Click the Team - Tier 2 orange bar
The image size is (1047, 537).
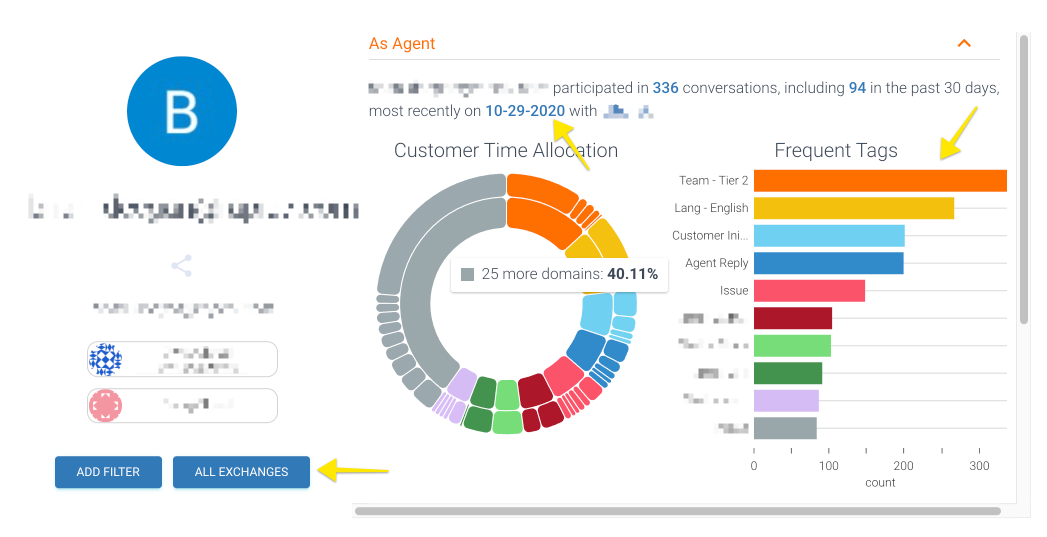pyautogui.click(x=880, y=181)
